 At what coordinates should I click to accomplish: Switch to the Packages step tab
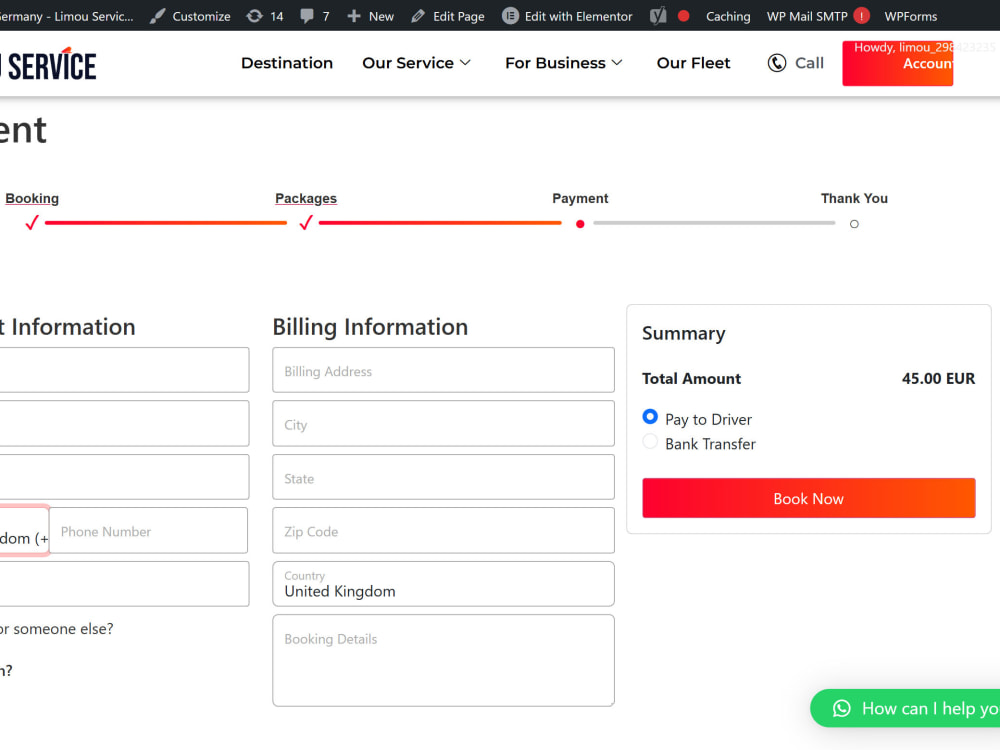click(x=305, y=198)
